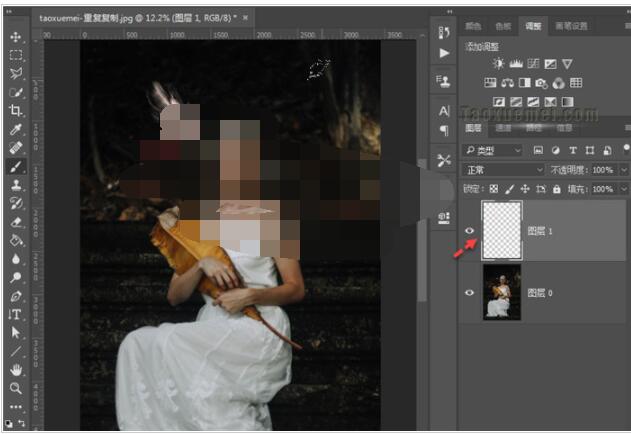The height and width of the screenshot is (434, 631).
Task: Click the 图层 0 photo thumbnail
Action: click(x=502, y=292)
